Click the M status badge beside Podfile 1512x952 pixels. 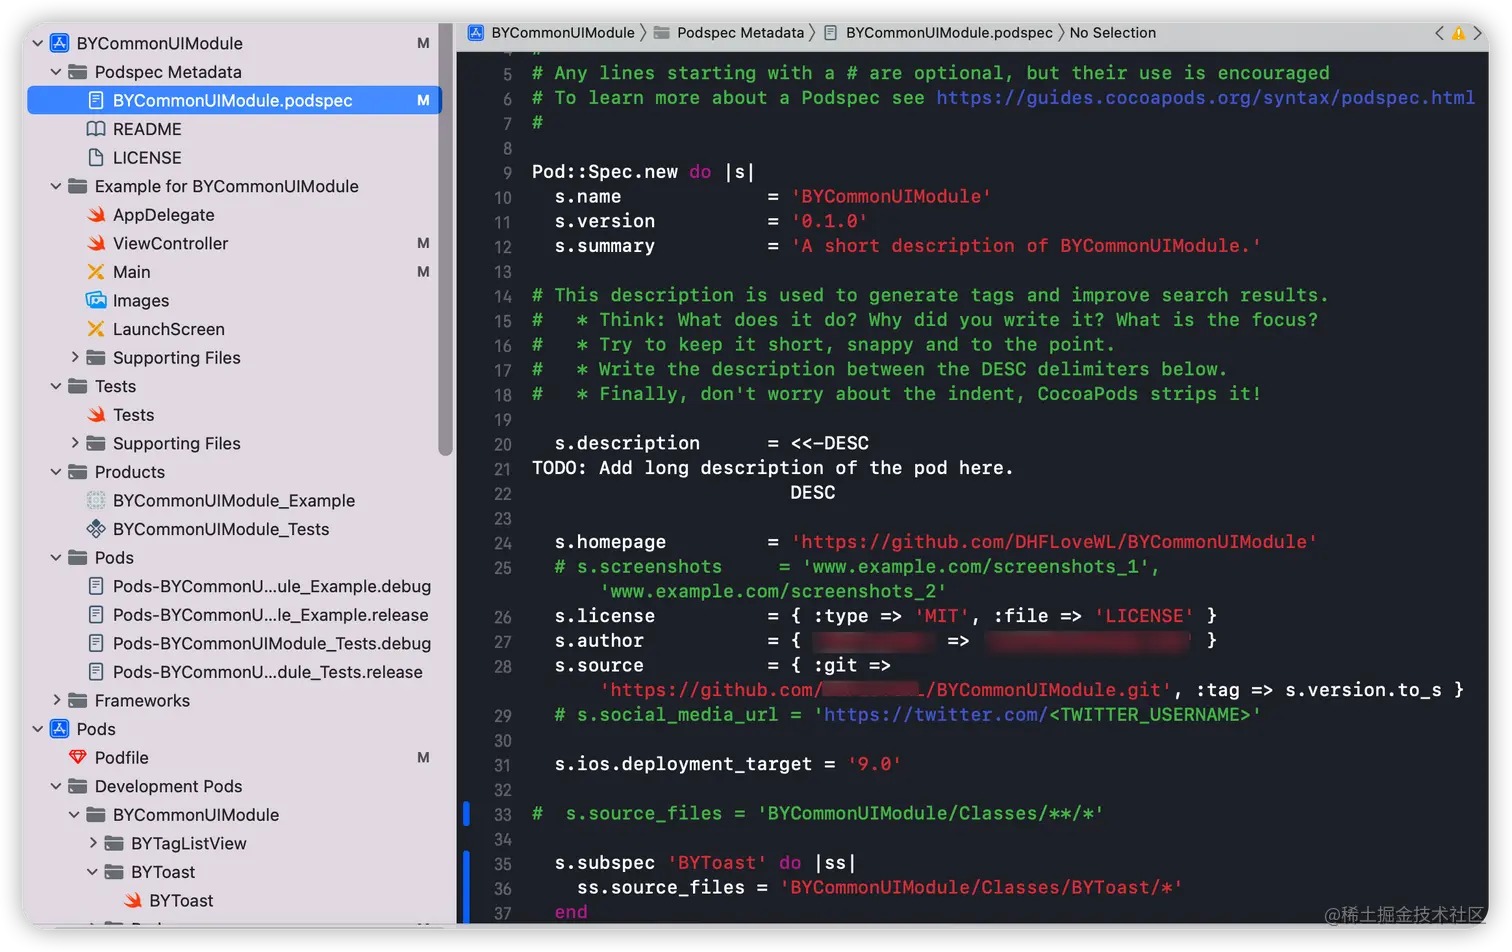423,757
